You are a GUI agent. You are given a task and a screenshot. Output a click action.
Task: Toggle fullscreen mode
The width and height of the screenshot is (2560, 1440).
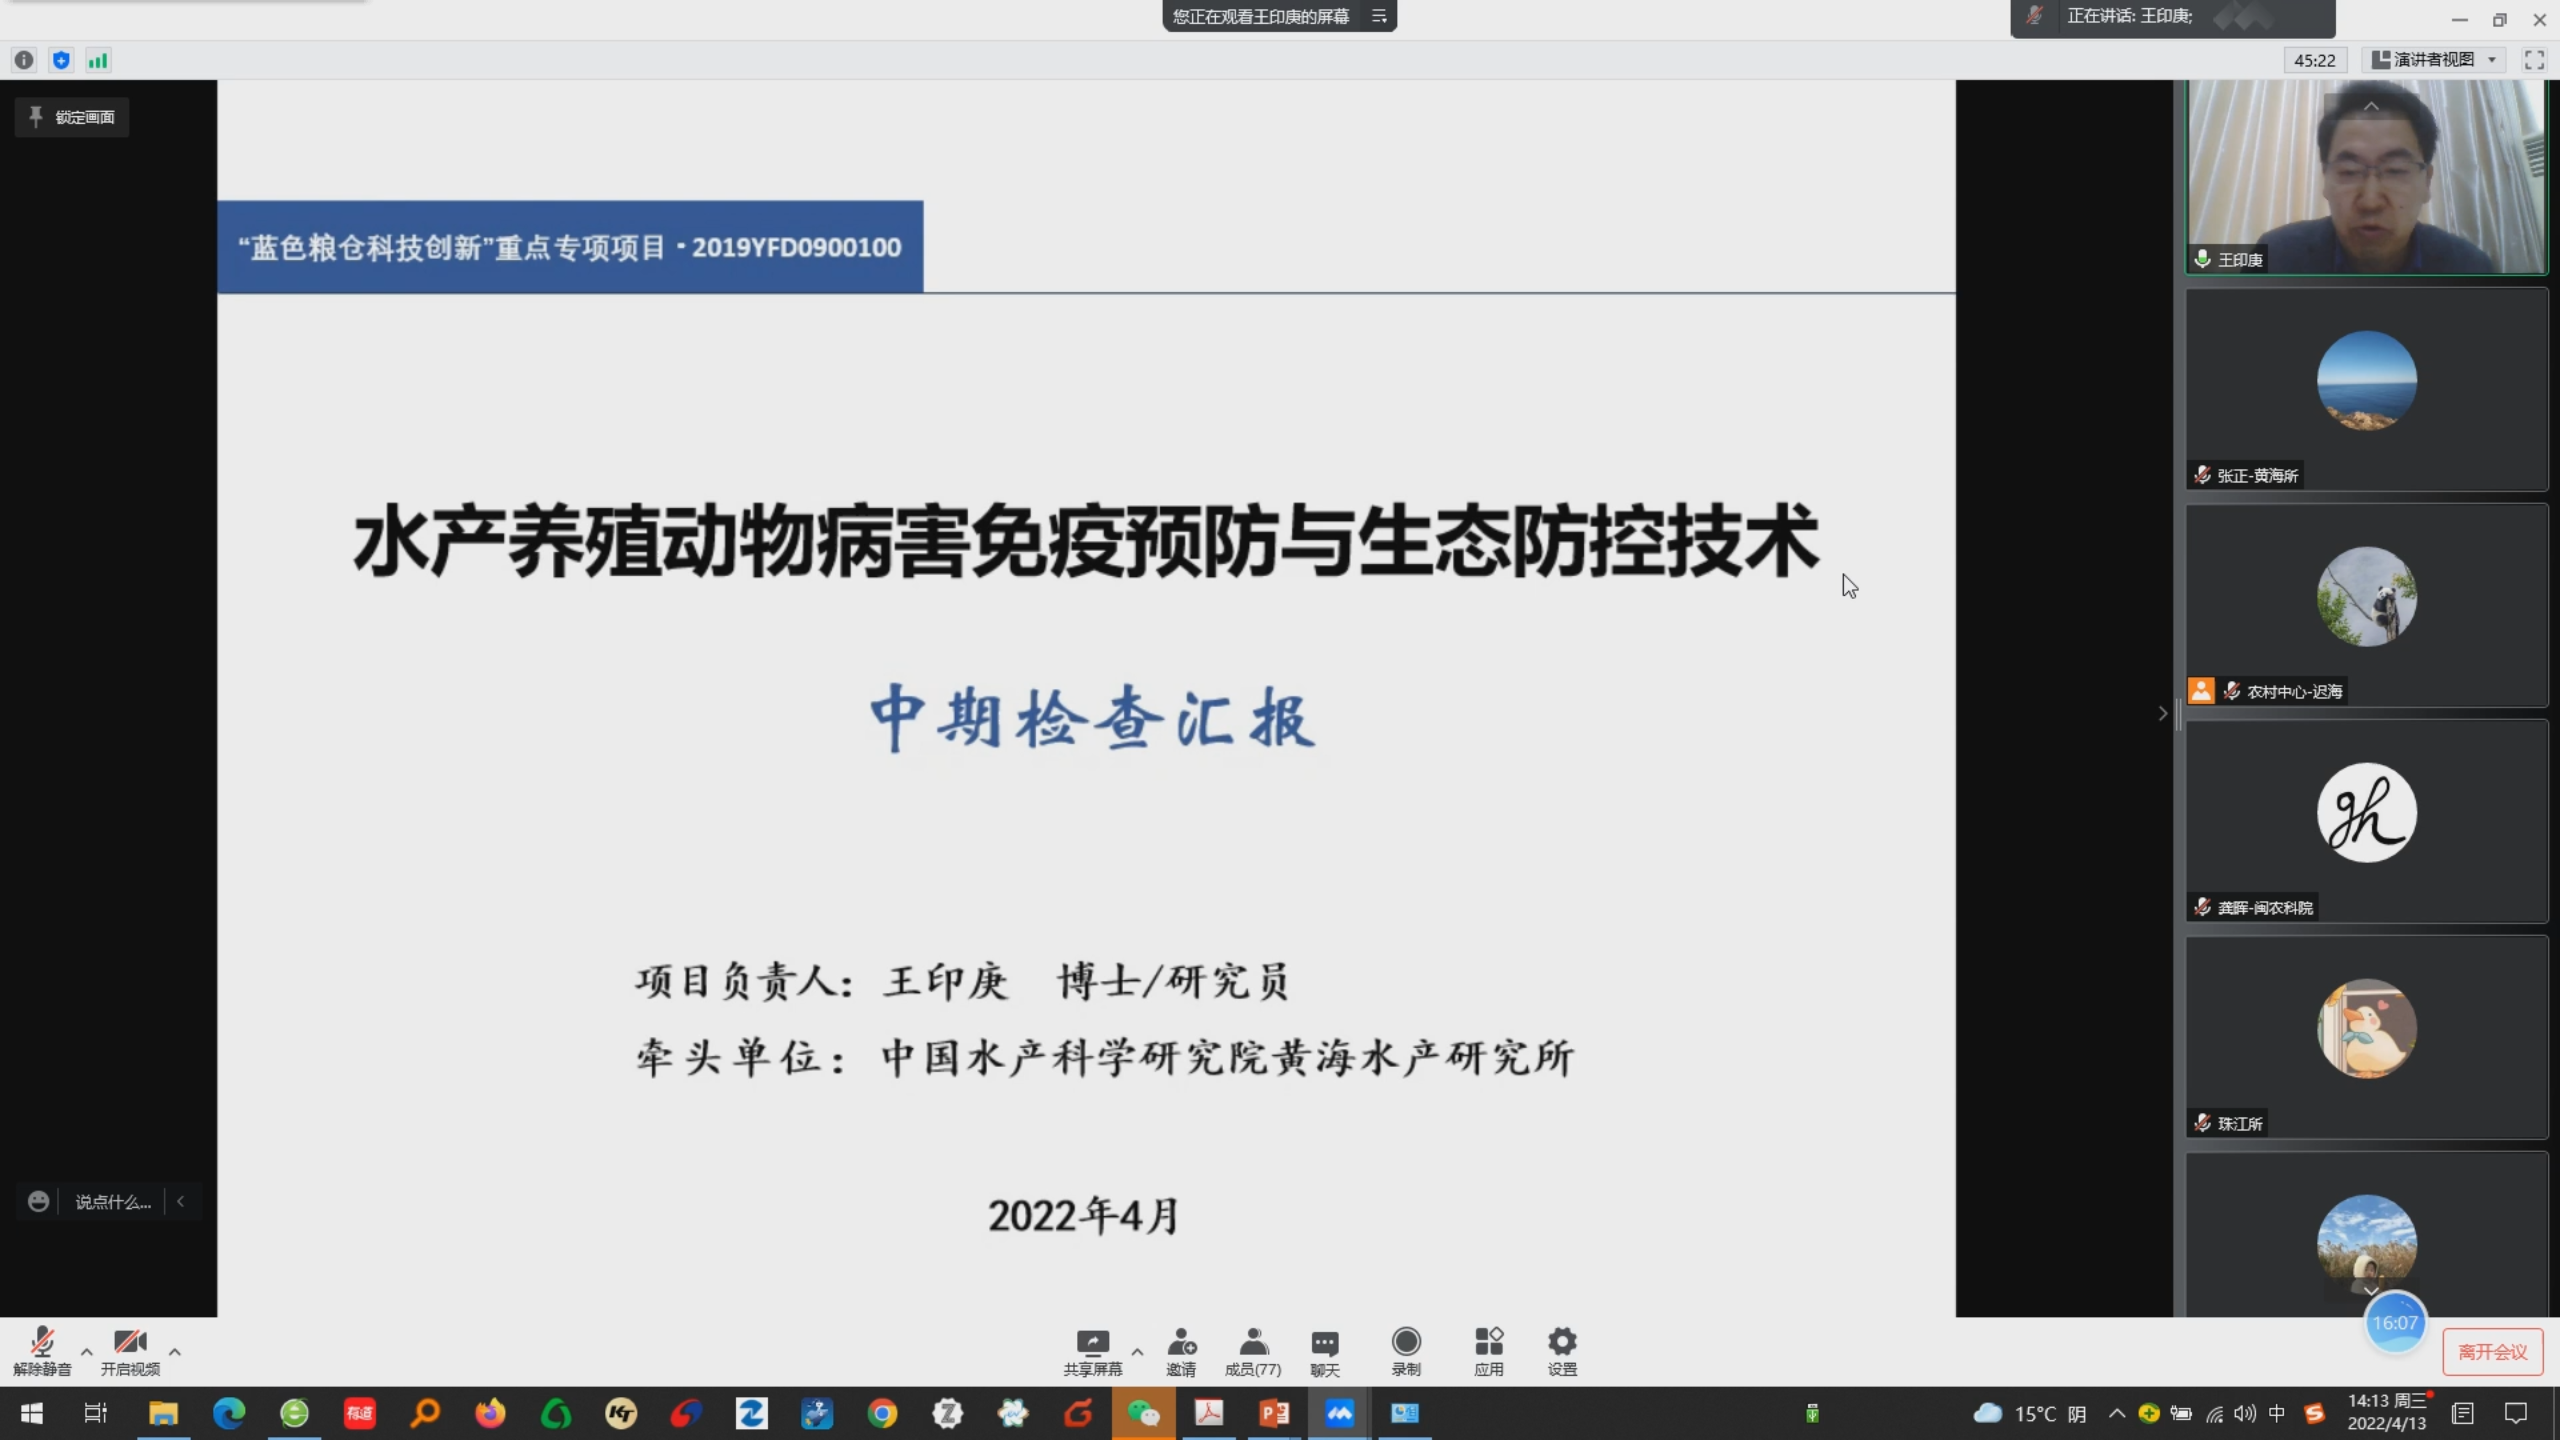[x=2534, y=60]
